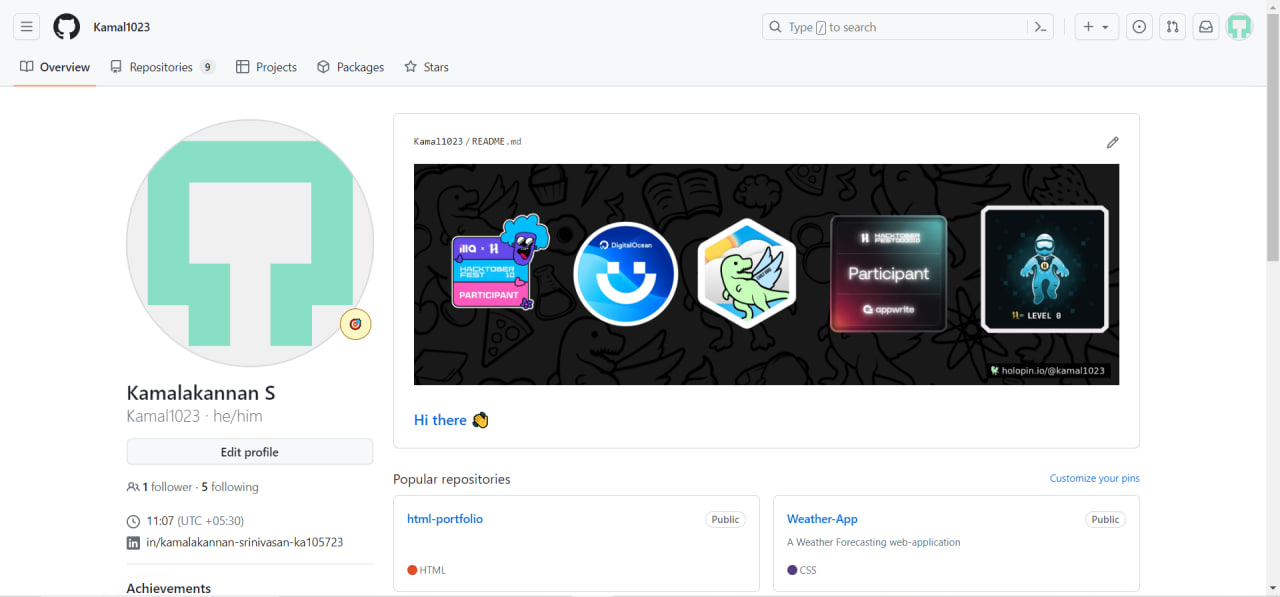The image size is (1280, 597).
Task: Click the large profile avatar image
Action: click(x=250, y=243)
